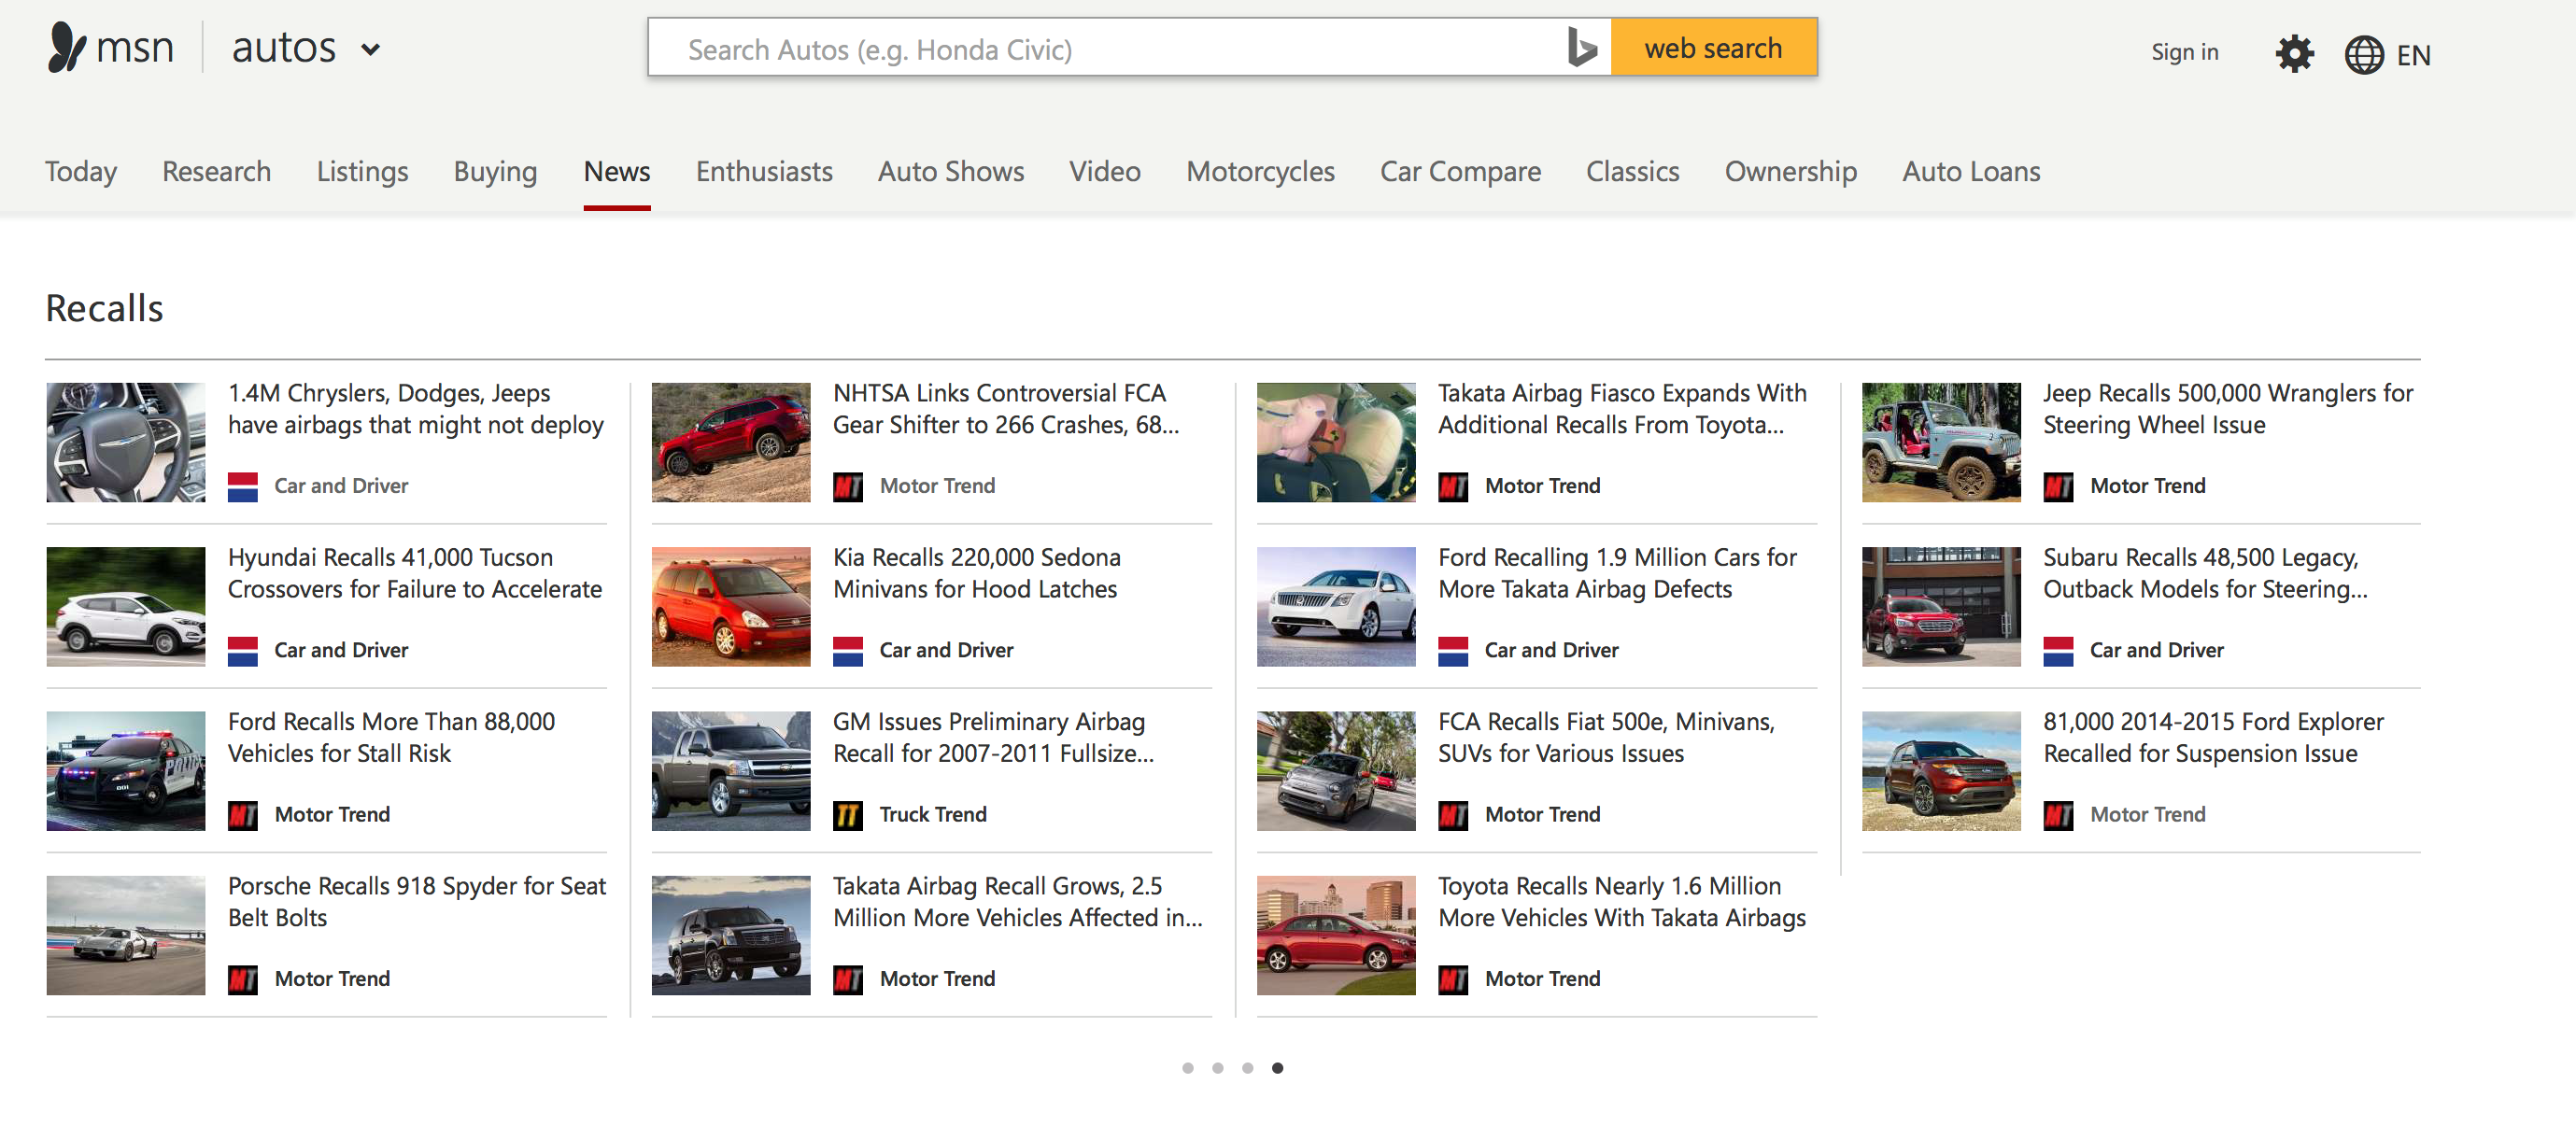The image size is (2576, 1126).
Task: Go to the Auto Loans tab
Action: [x=1970, y=171]
